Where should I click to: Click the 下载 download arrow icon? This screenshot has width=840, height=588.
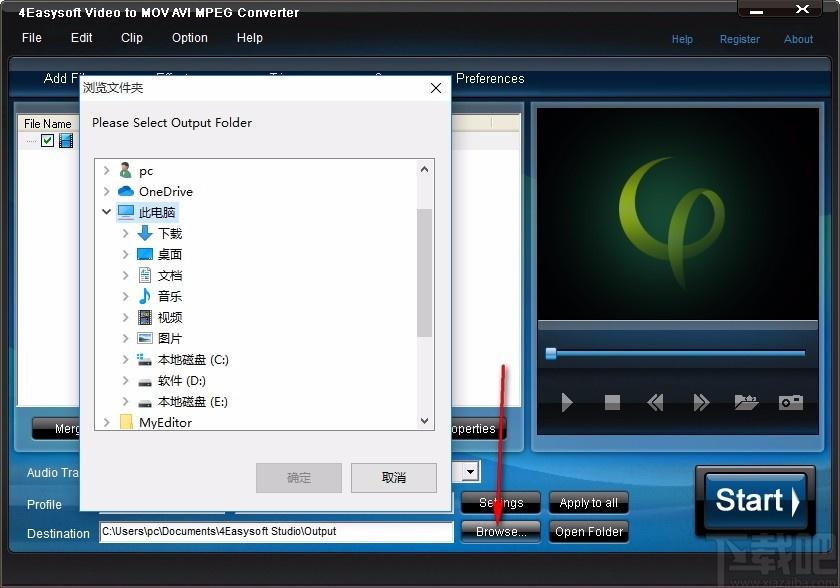coord(145,233)
